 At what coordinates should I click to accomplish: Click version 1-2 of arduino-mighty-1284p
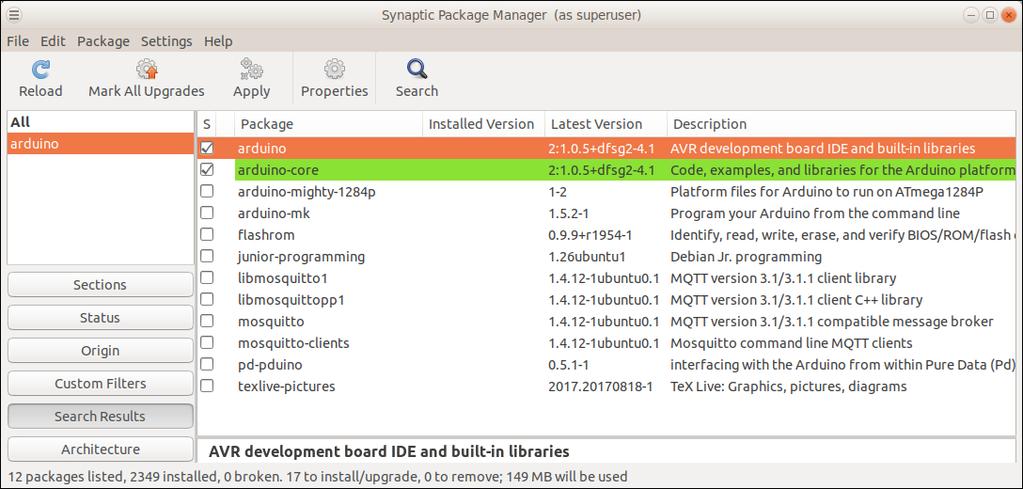pyautogui.click(x=558, y=192)
